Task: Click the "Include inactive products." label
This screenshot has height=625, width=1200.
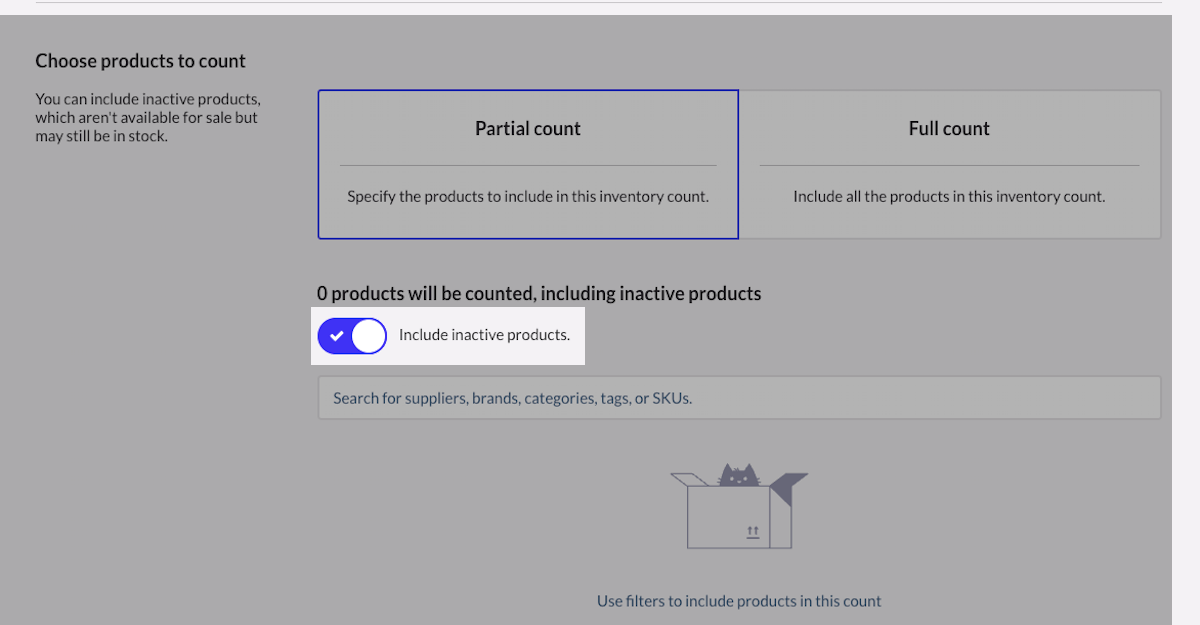Action: point(484,335)
